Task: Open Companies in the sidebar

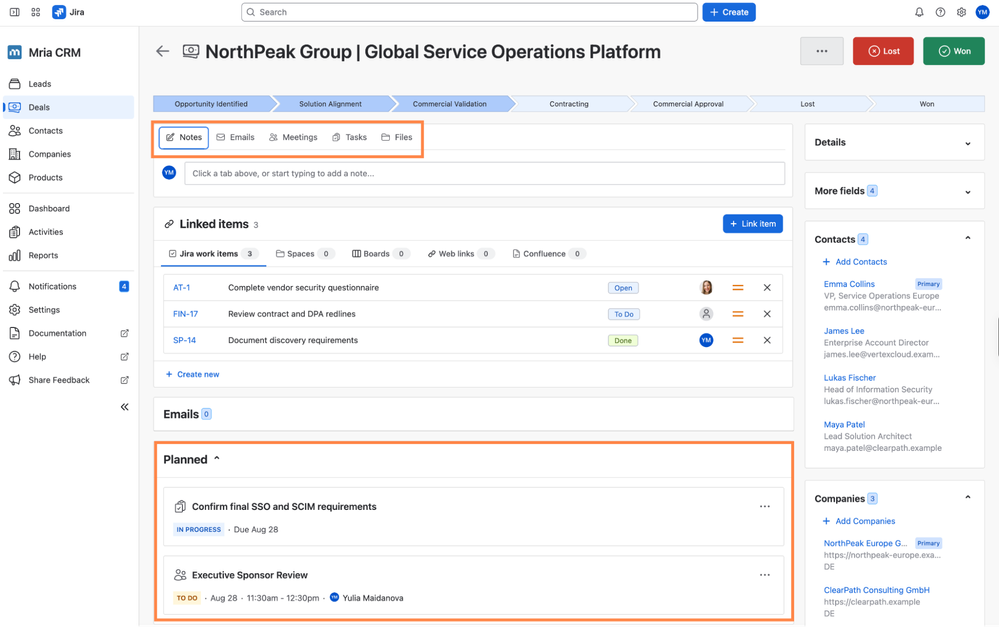Action: point(69,154)
